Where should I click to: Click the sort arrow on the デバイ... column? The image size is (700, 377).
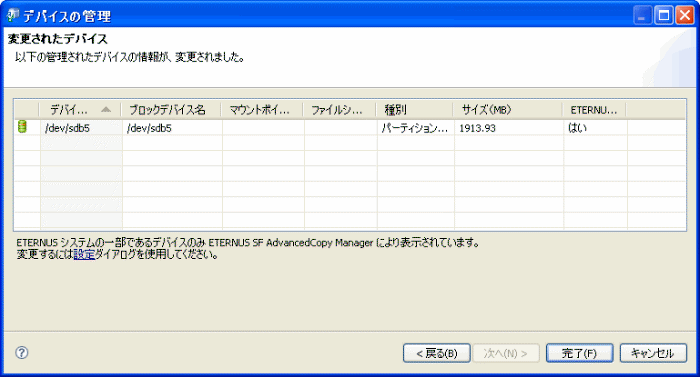pyautogui.click(x=106, y=109)
